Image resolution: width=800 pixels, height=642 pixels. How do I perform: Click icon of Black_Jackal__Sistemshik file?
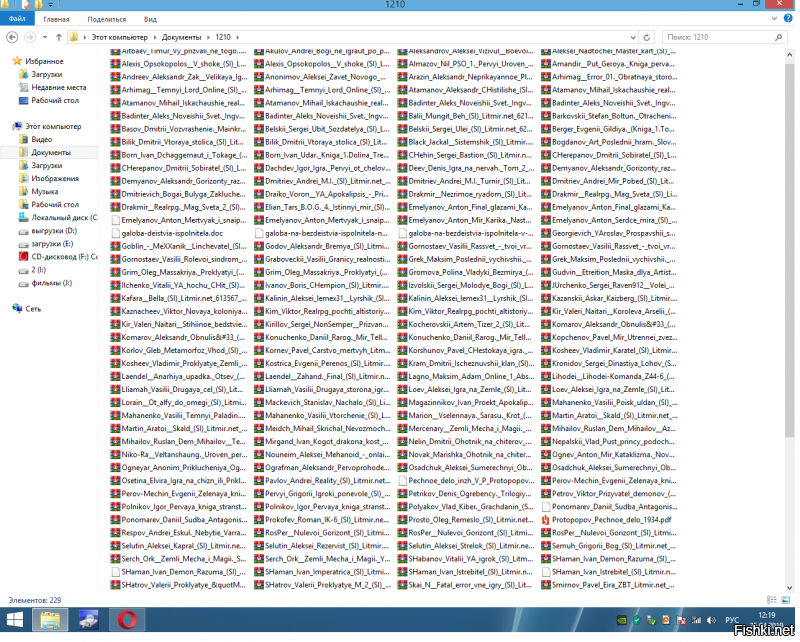[x=402, y=142]
